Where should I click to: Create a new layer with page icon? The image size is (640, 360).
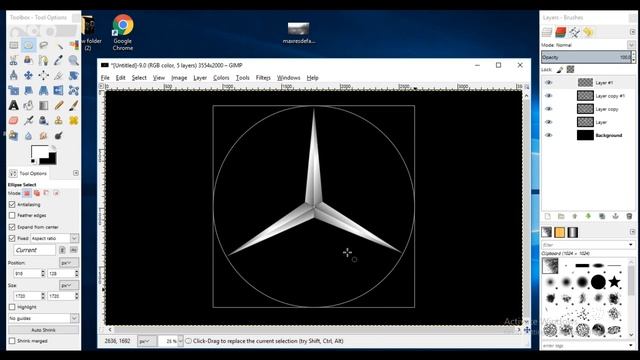(548, 216)
